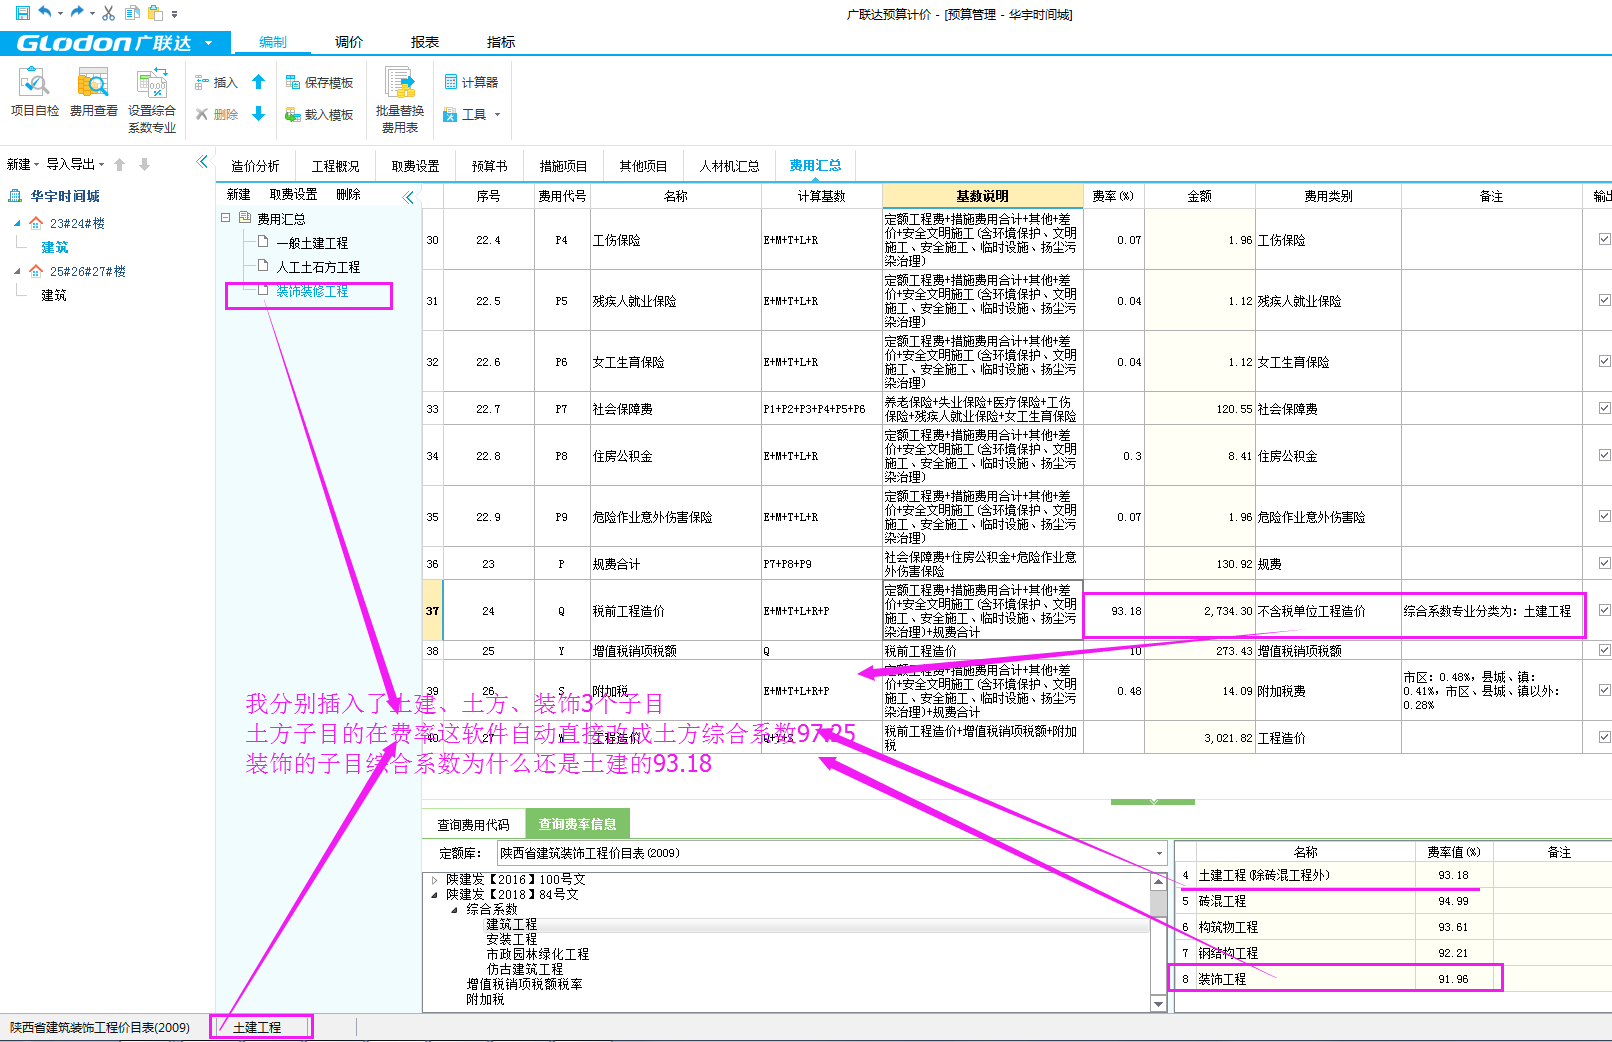Screen dimensions: 1612x1042
Task: Select 建筑工程 under 综合系数
Action: coord(512,924)
